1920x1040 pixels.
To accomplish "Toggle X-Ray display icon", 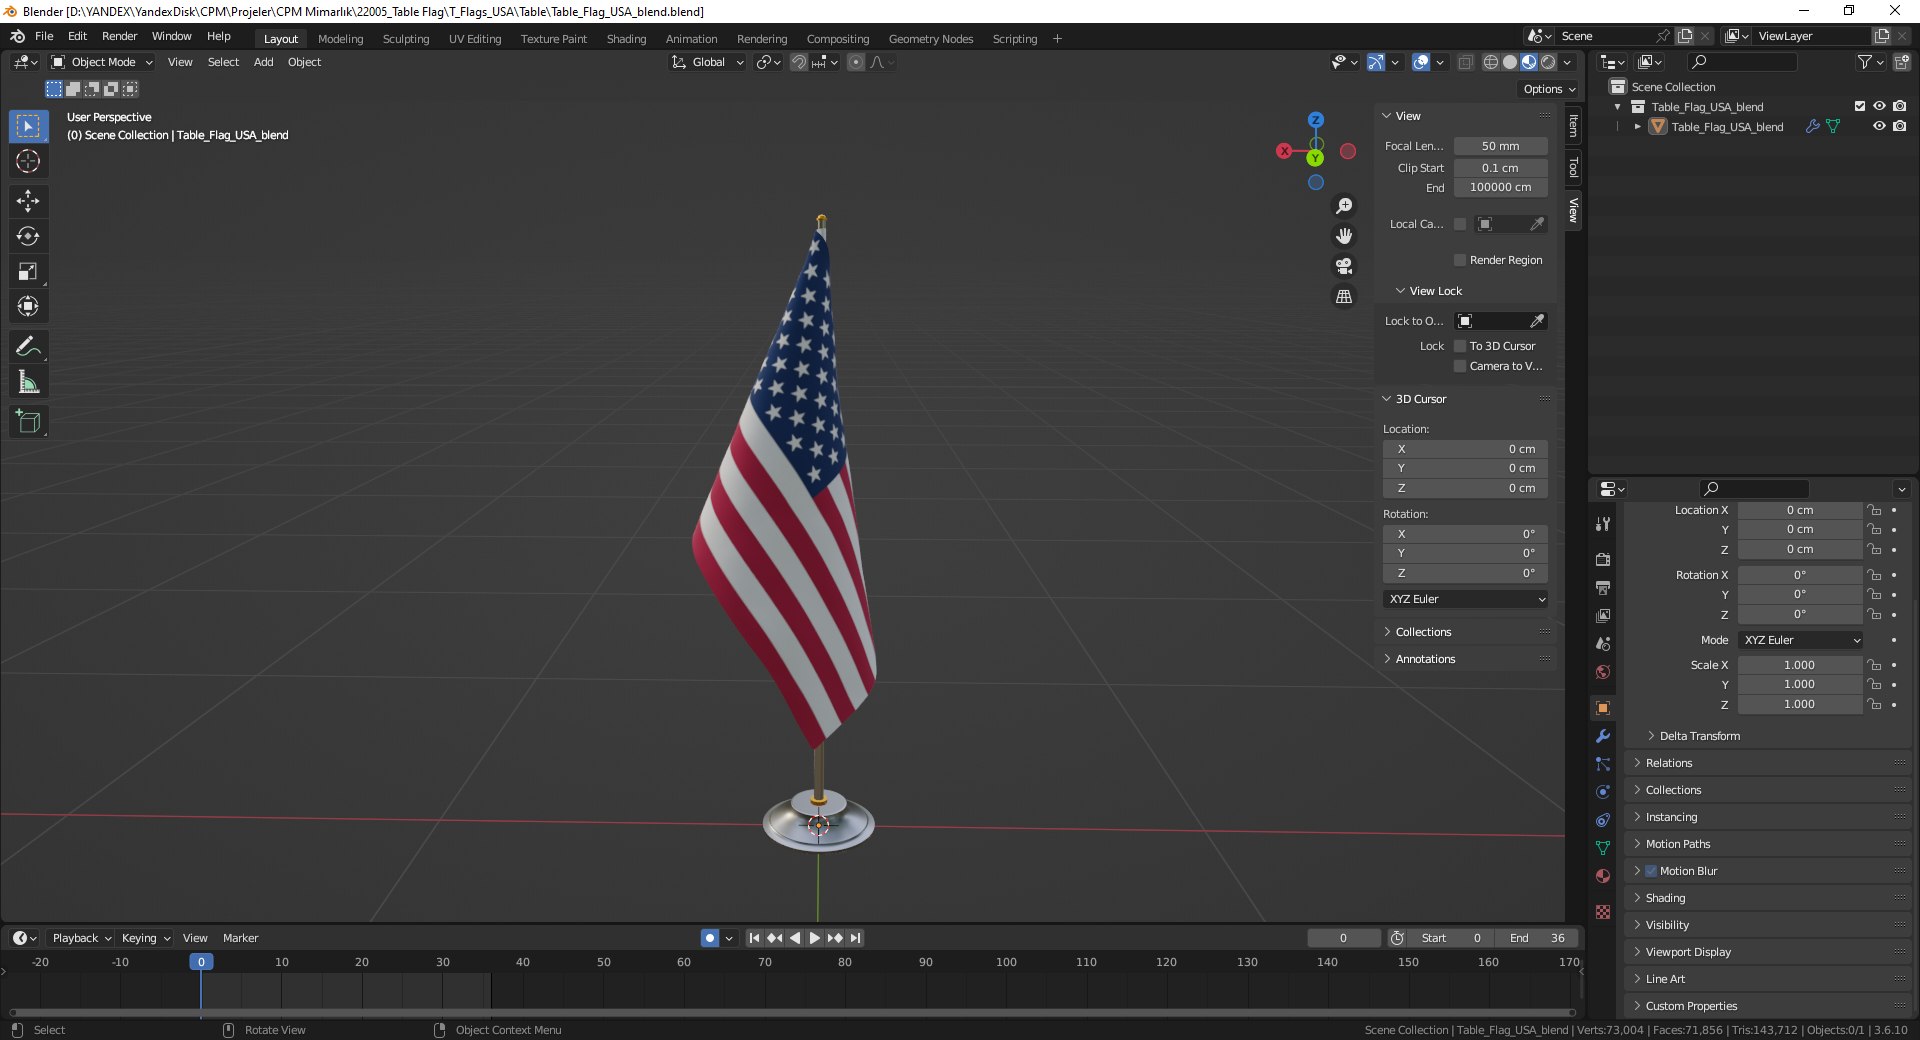I will (1465, 62).
